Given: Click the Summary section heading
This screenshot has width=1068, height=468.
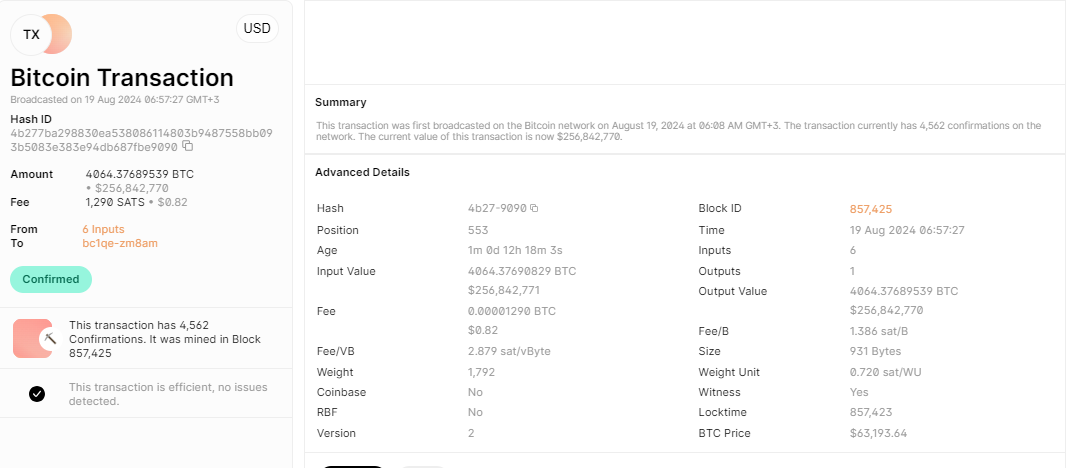Looking at the screenshot, I should tap(340, 102).
